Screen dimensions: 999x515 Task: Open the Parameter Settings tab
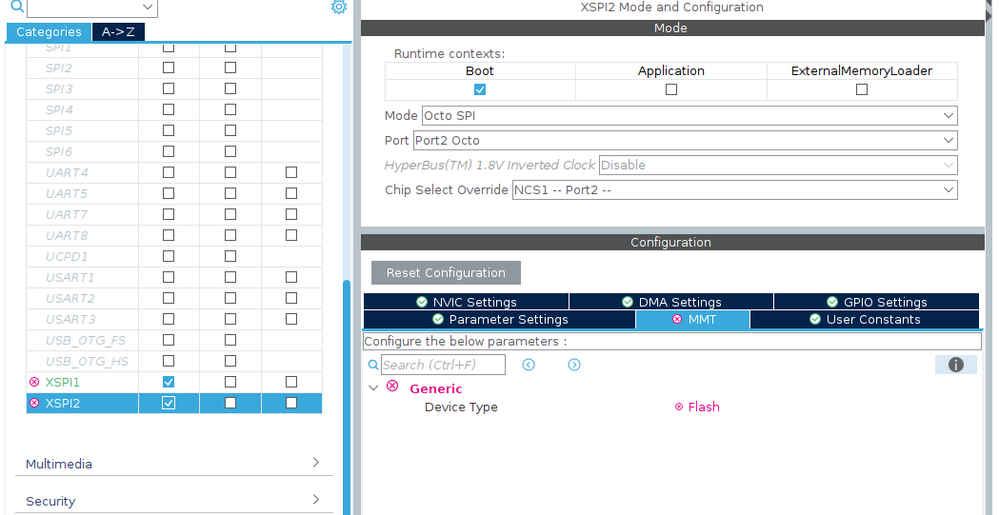(x=500, y=319)
